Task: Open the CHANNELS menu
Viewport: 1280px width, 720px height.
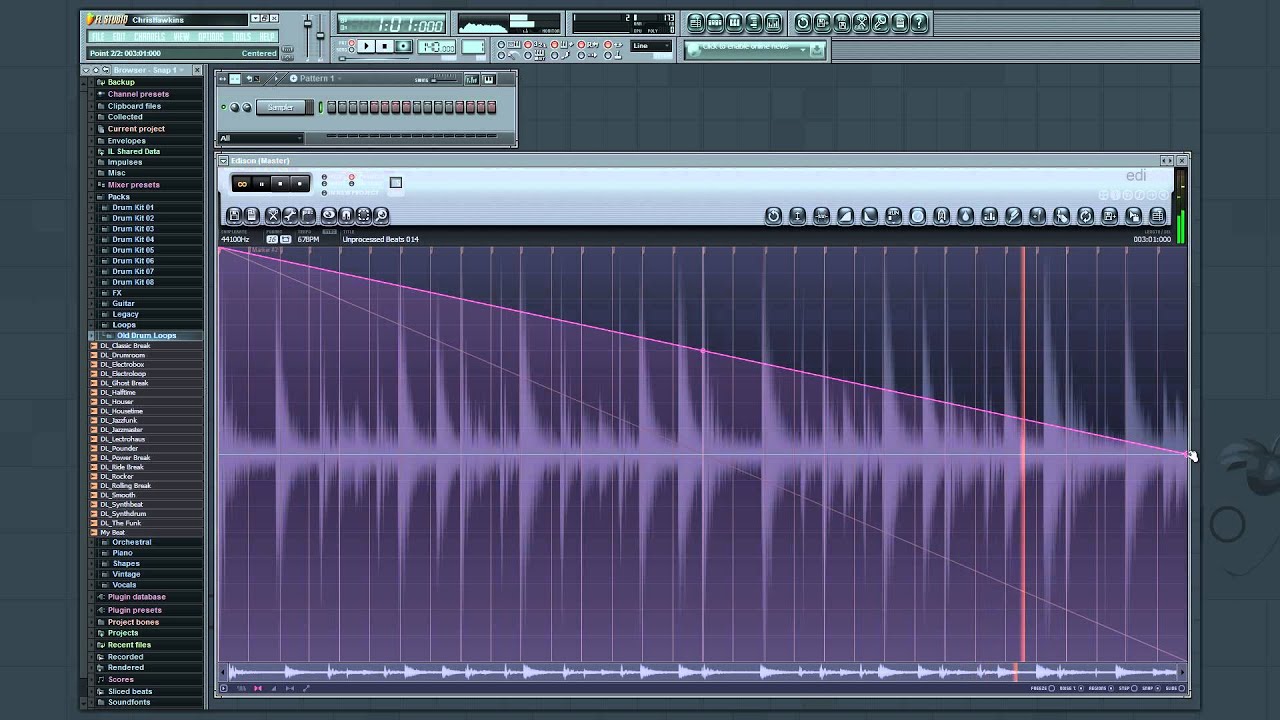Action: click(149, 37)
